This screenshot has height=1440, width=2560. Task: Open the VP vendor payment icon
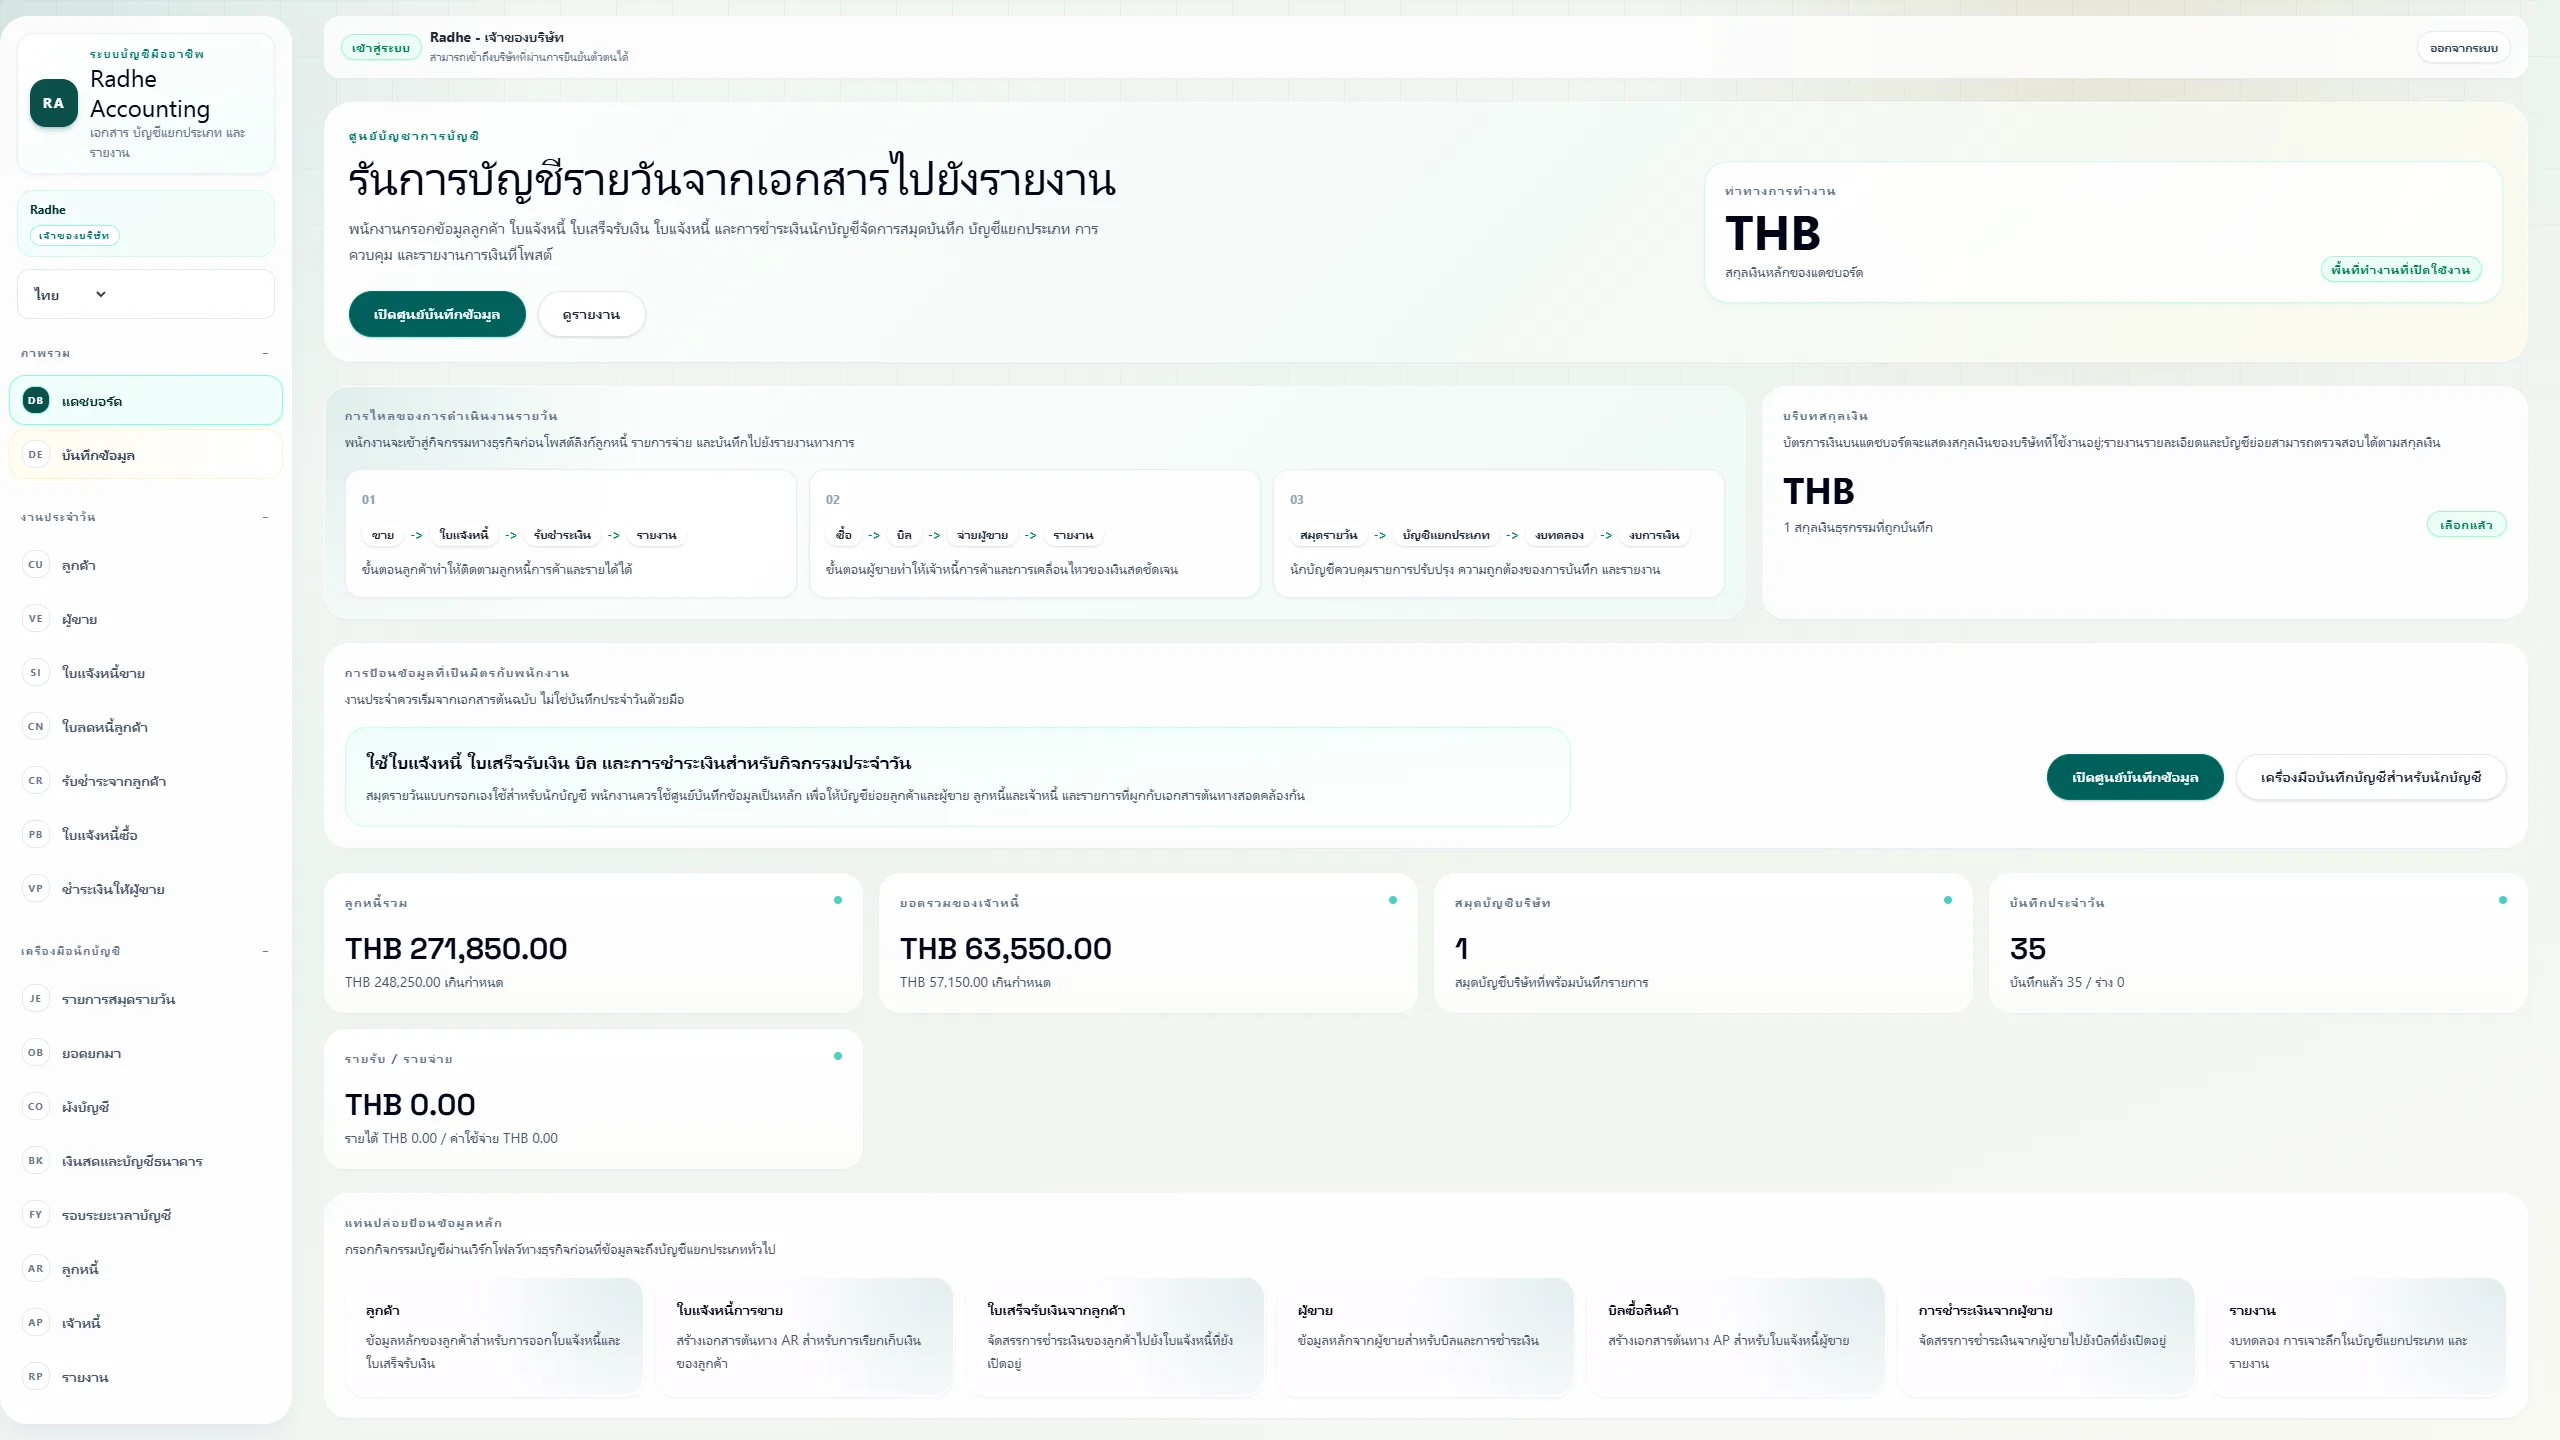36,889
